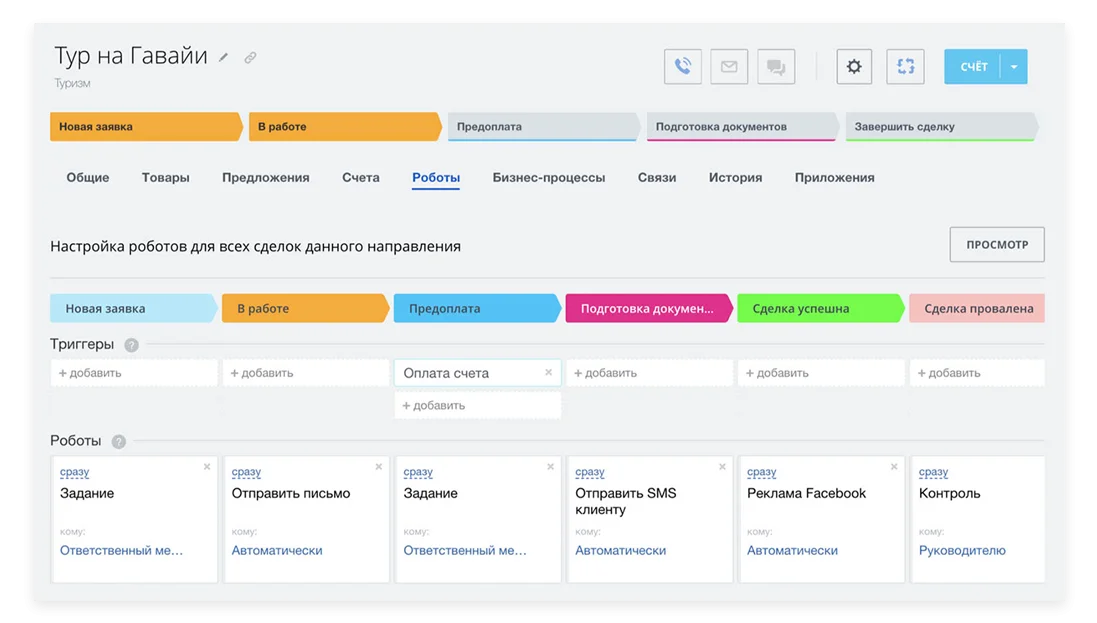Open the help icon next to Роботы
The image size is (1097, 623).
(x=120, y=440)
